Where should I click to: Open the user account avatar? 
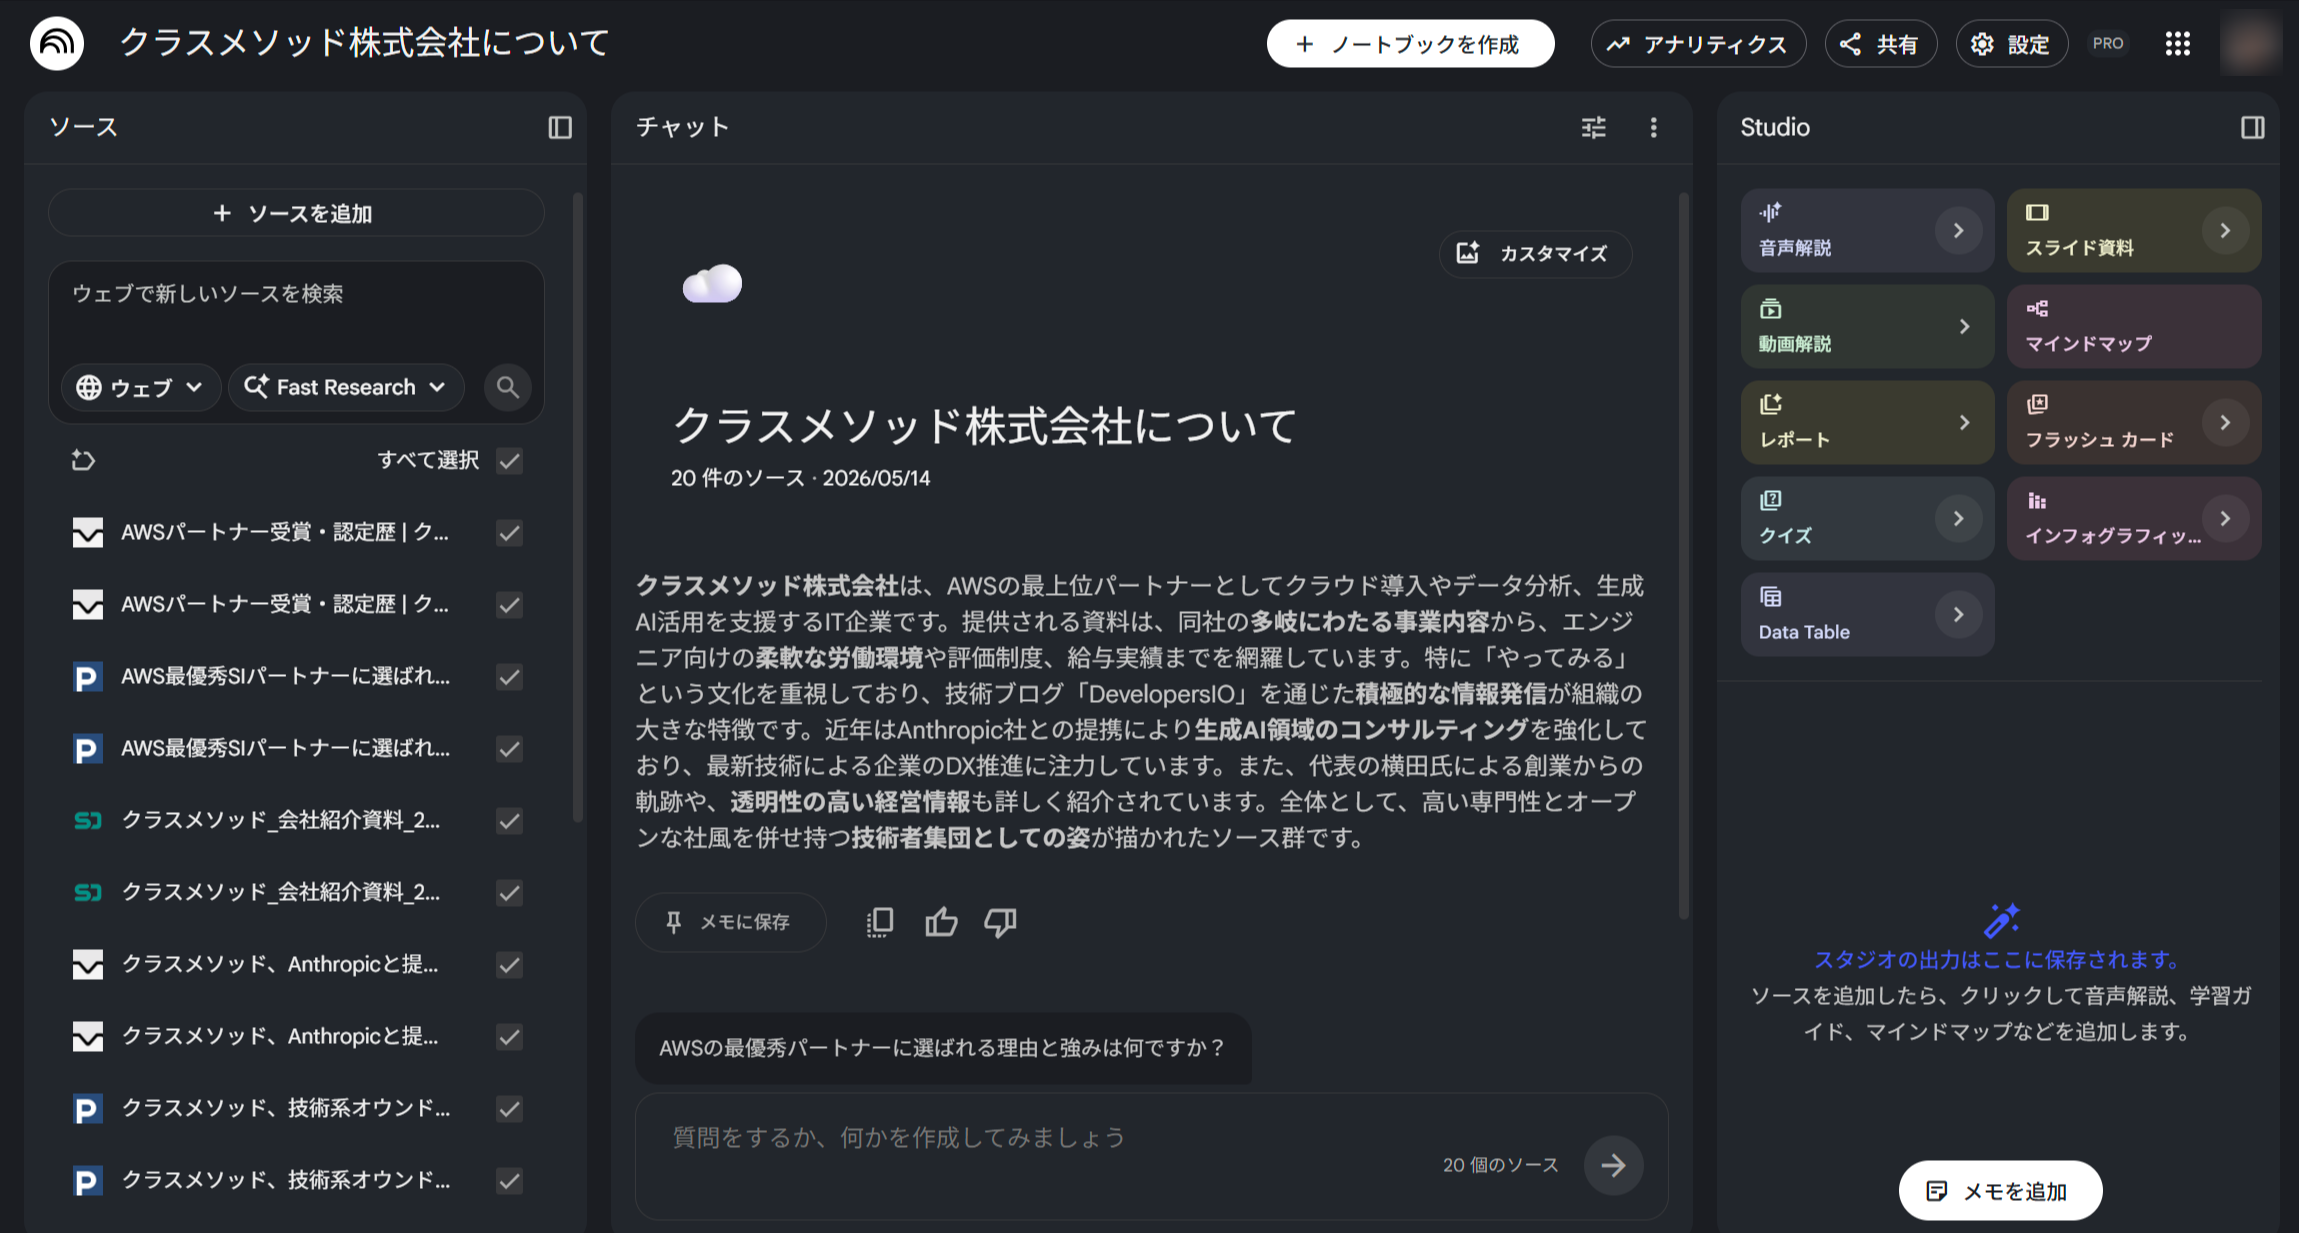click(2250, 43)
